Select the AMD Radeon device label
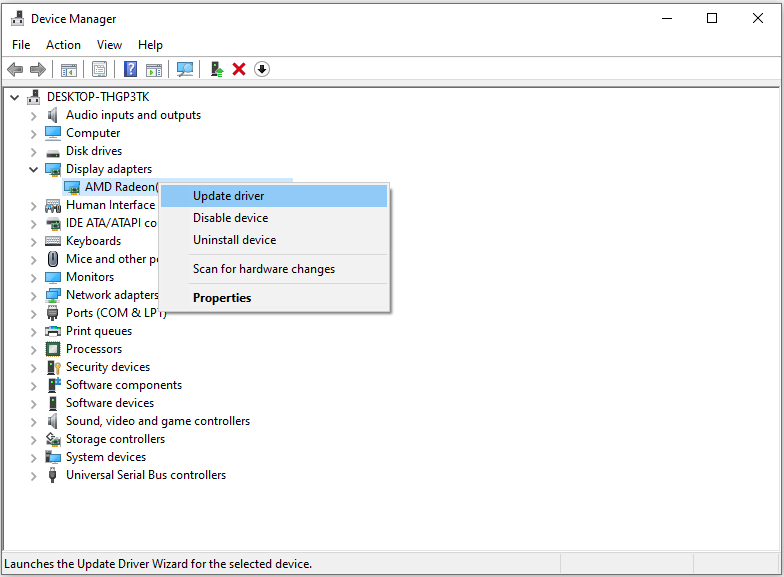Viewport: 784px width, 577px height. (x=122, y=187)
